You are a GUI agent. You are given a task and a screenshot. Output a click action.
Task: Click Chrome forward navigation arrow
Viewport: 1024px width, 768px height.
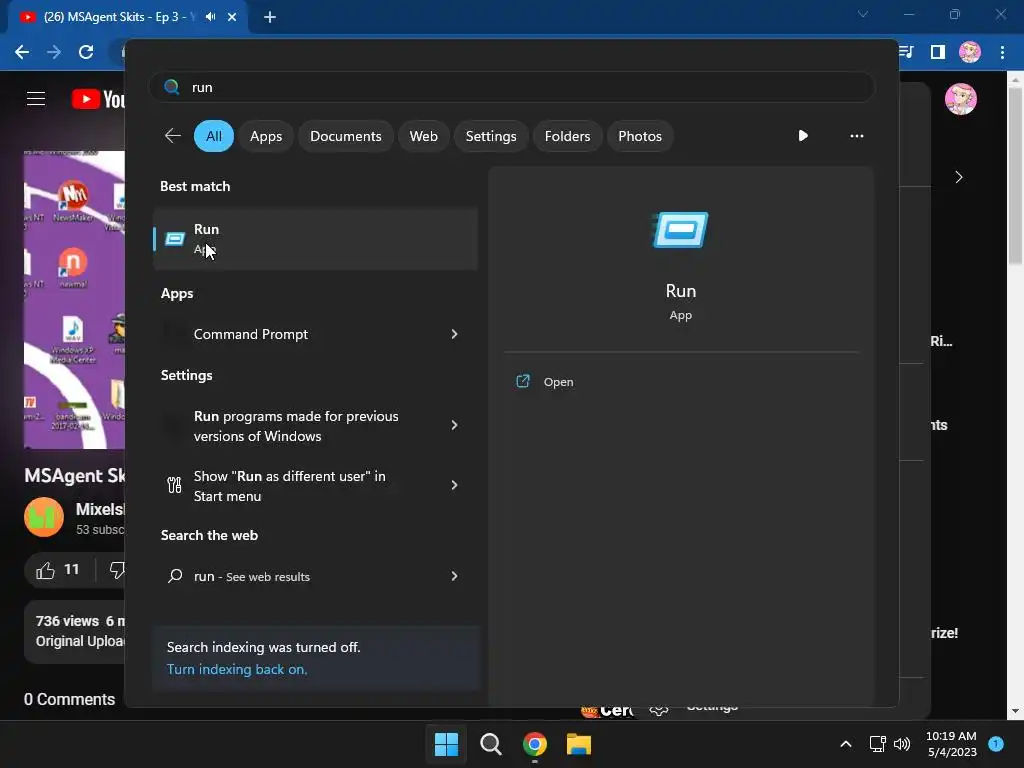coord(54,52)
